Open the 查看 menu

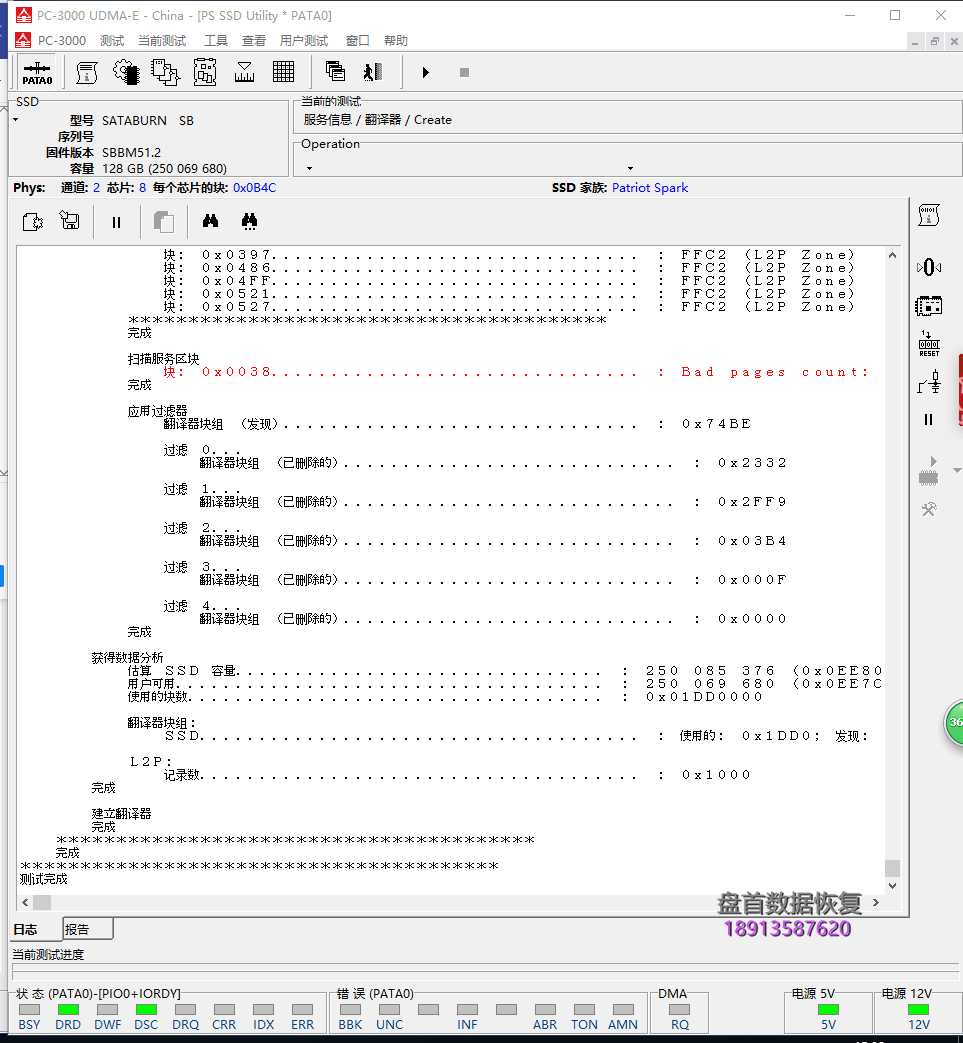253,41
